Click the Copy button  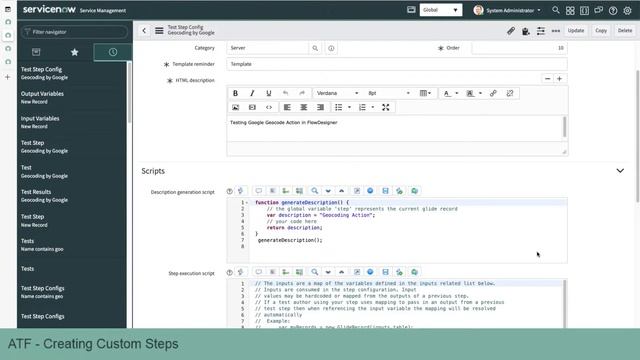coord(601,31)
